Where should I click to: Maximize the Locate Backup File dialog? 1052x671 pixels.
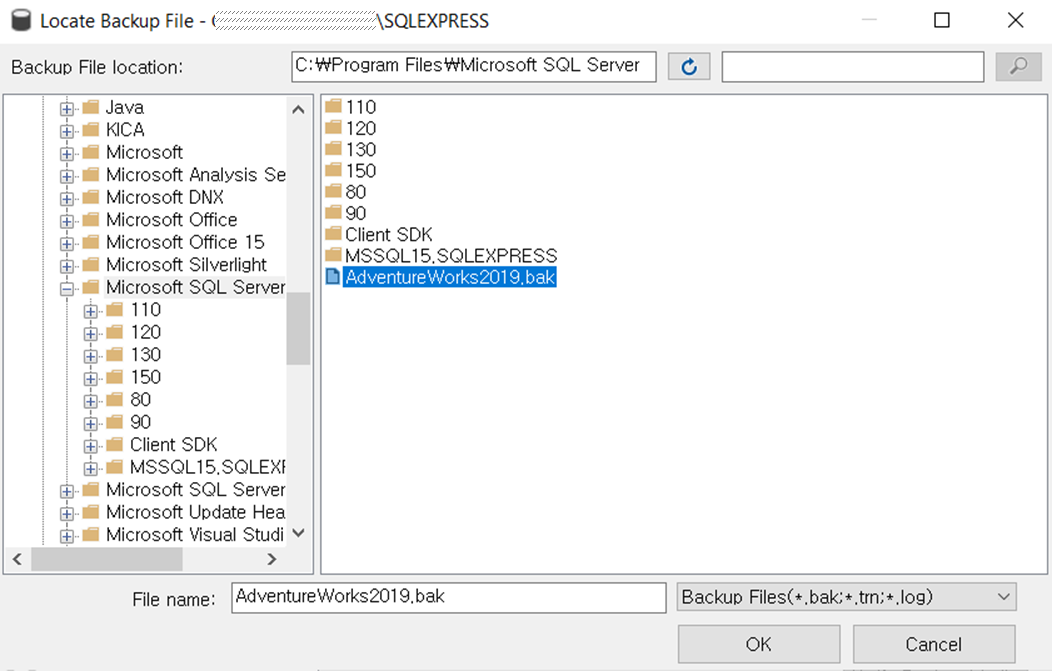(x=942, y=20)
